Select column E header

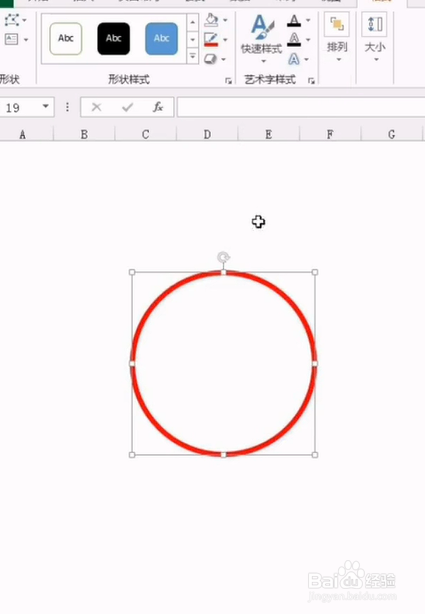(x=269, y=135)
